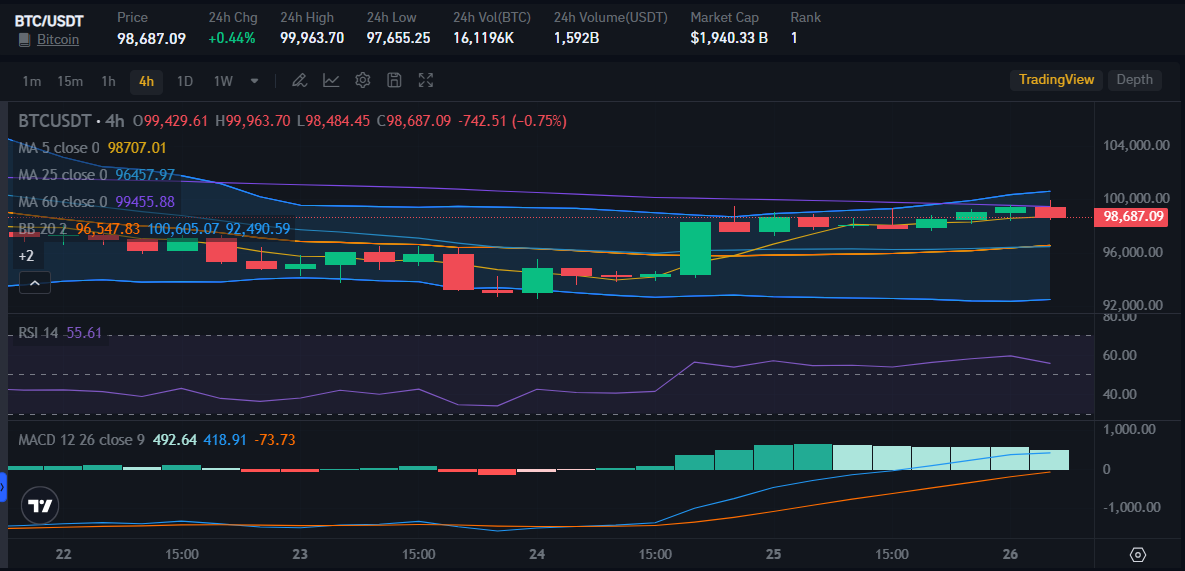Open the hexagon settings icon near time axis
Viewport: 1185px width, 571px height.
[1138, 555]
